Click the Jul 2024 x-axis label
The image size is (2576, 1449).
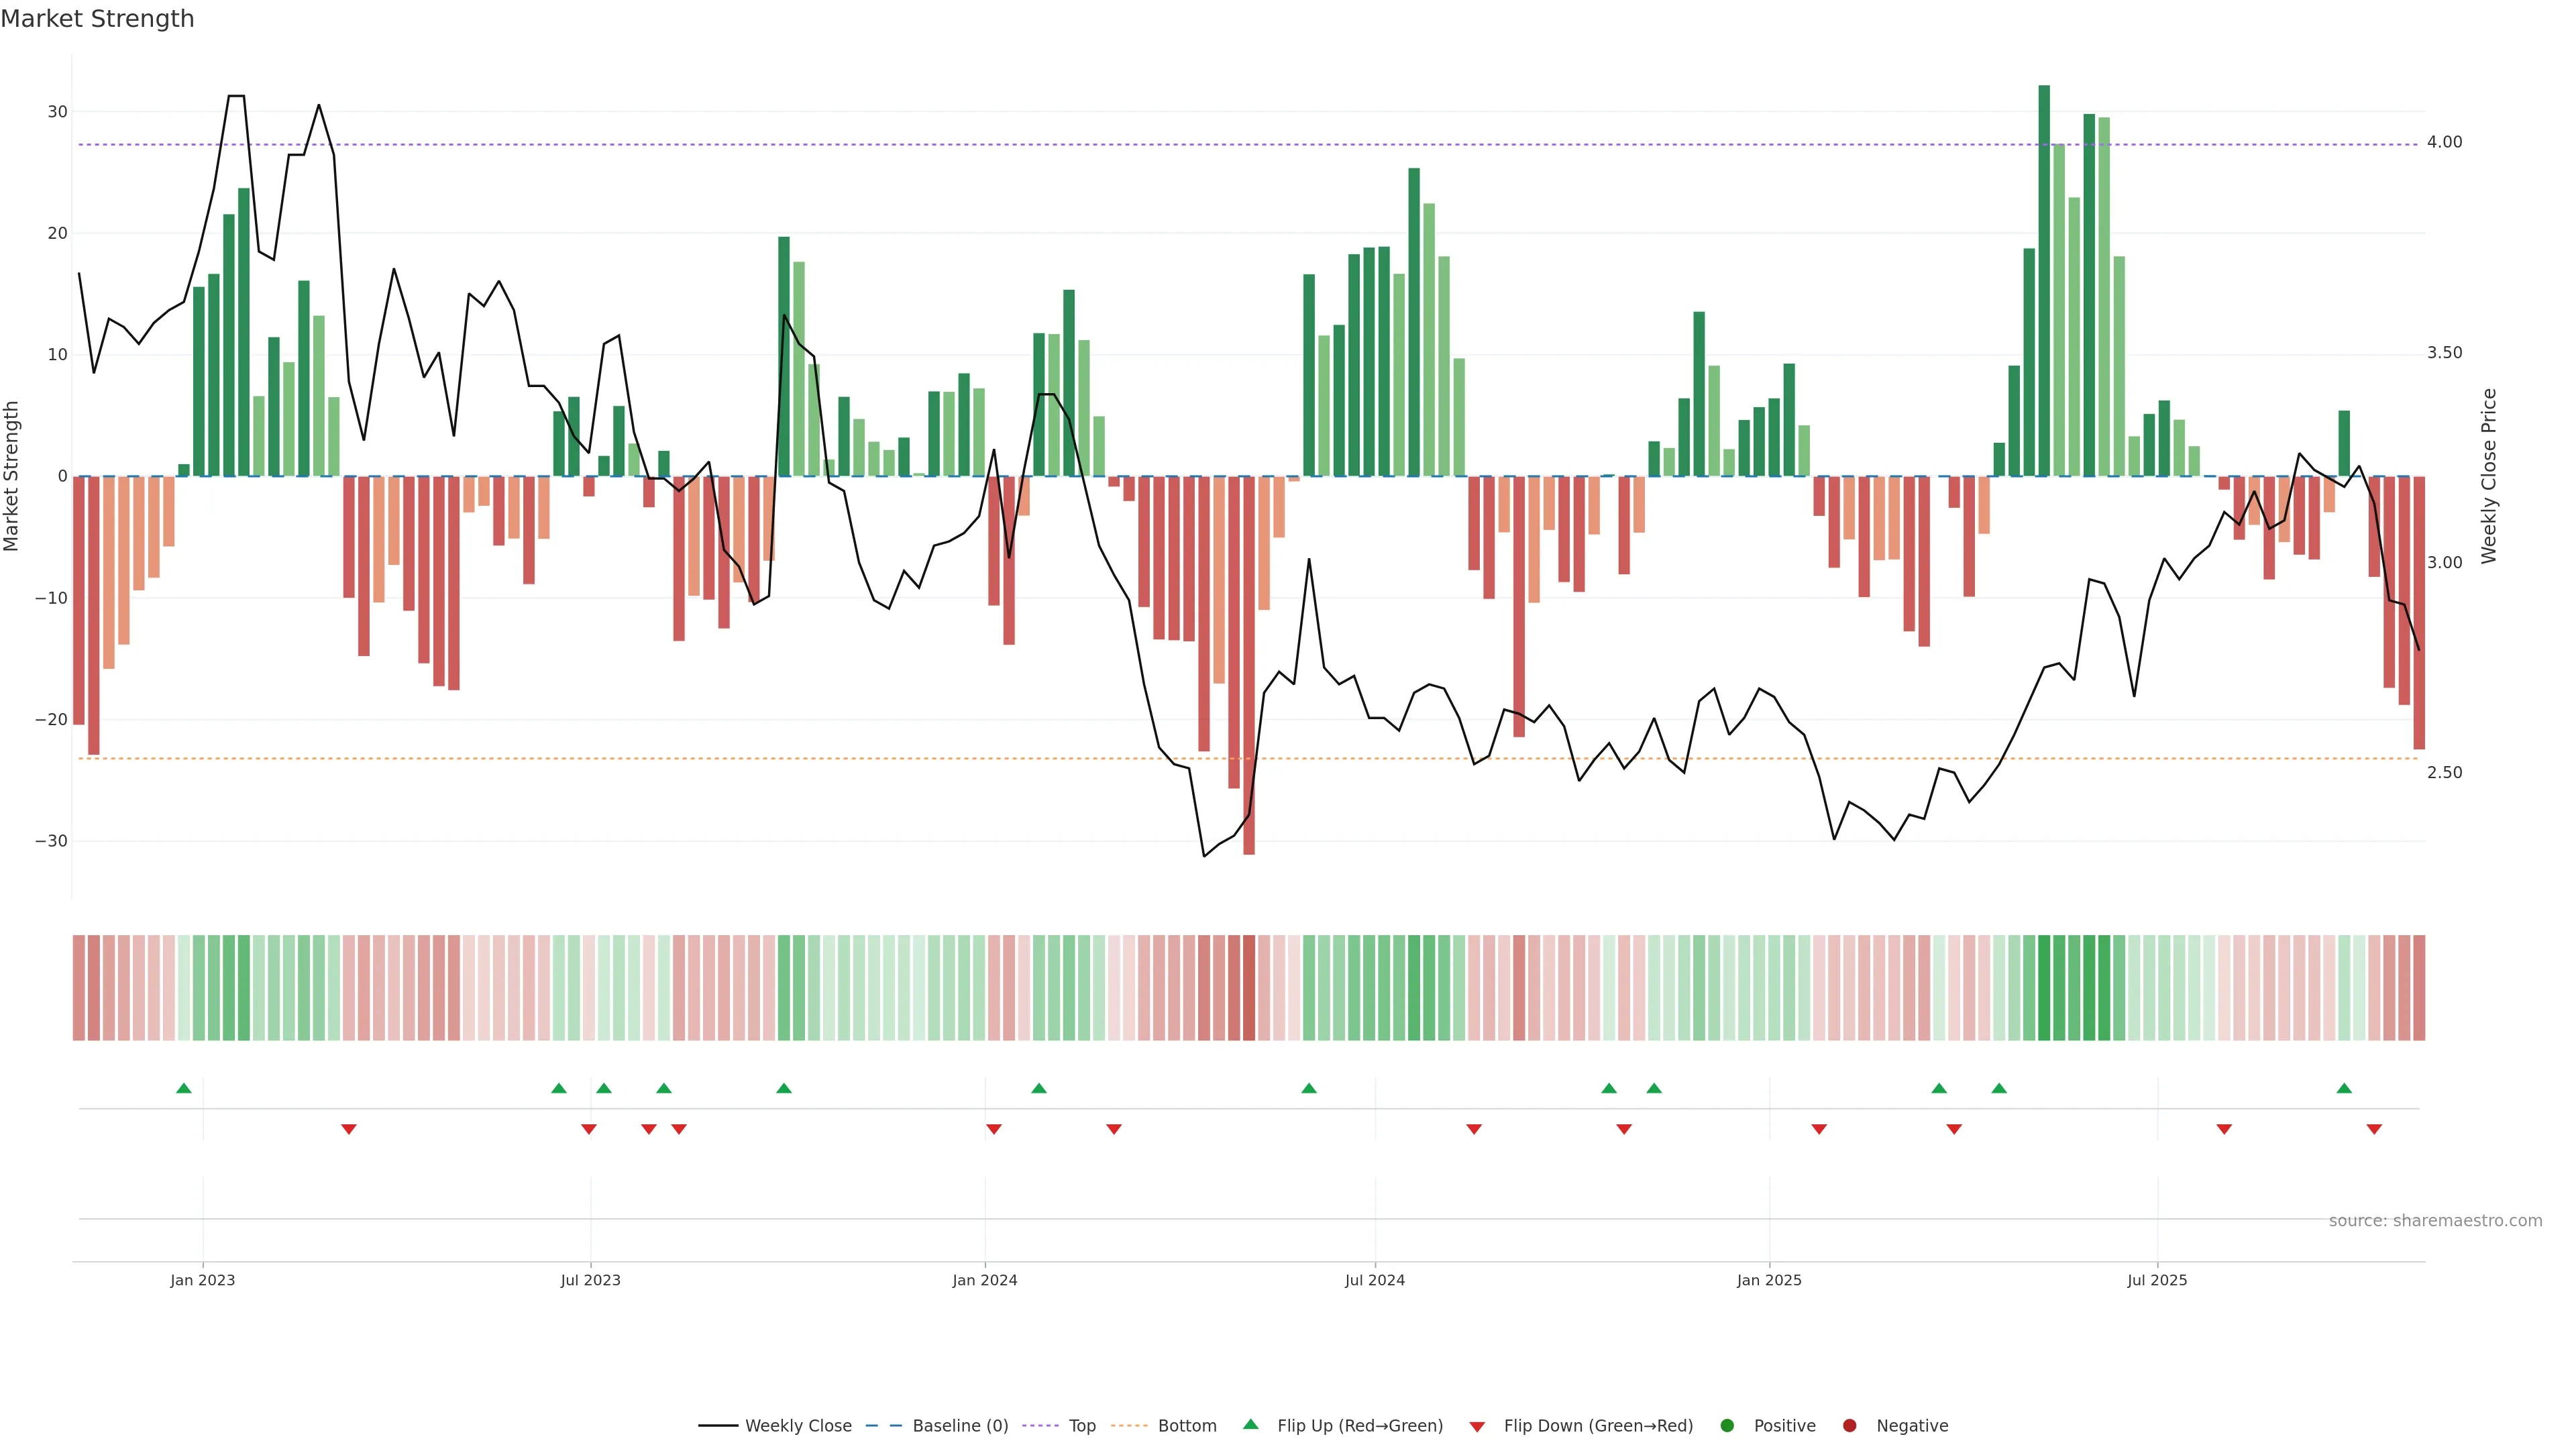1374,1280
